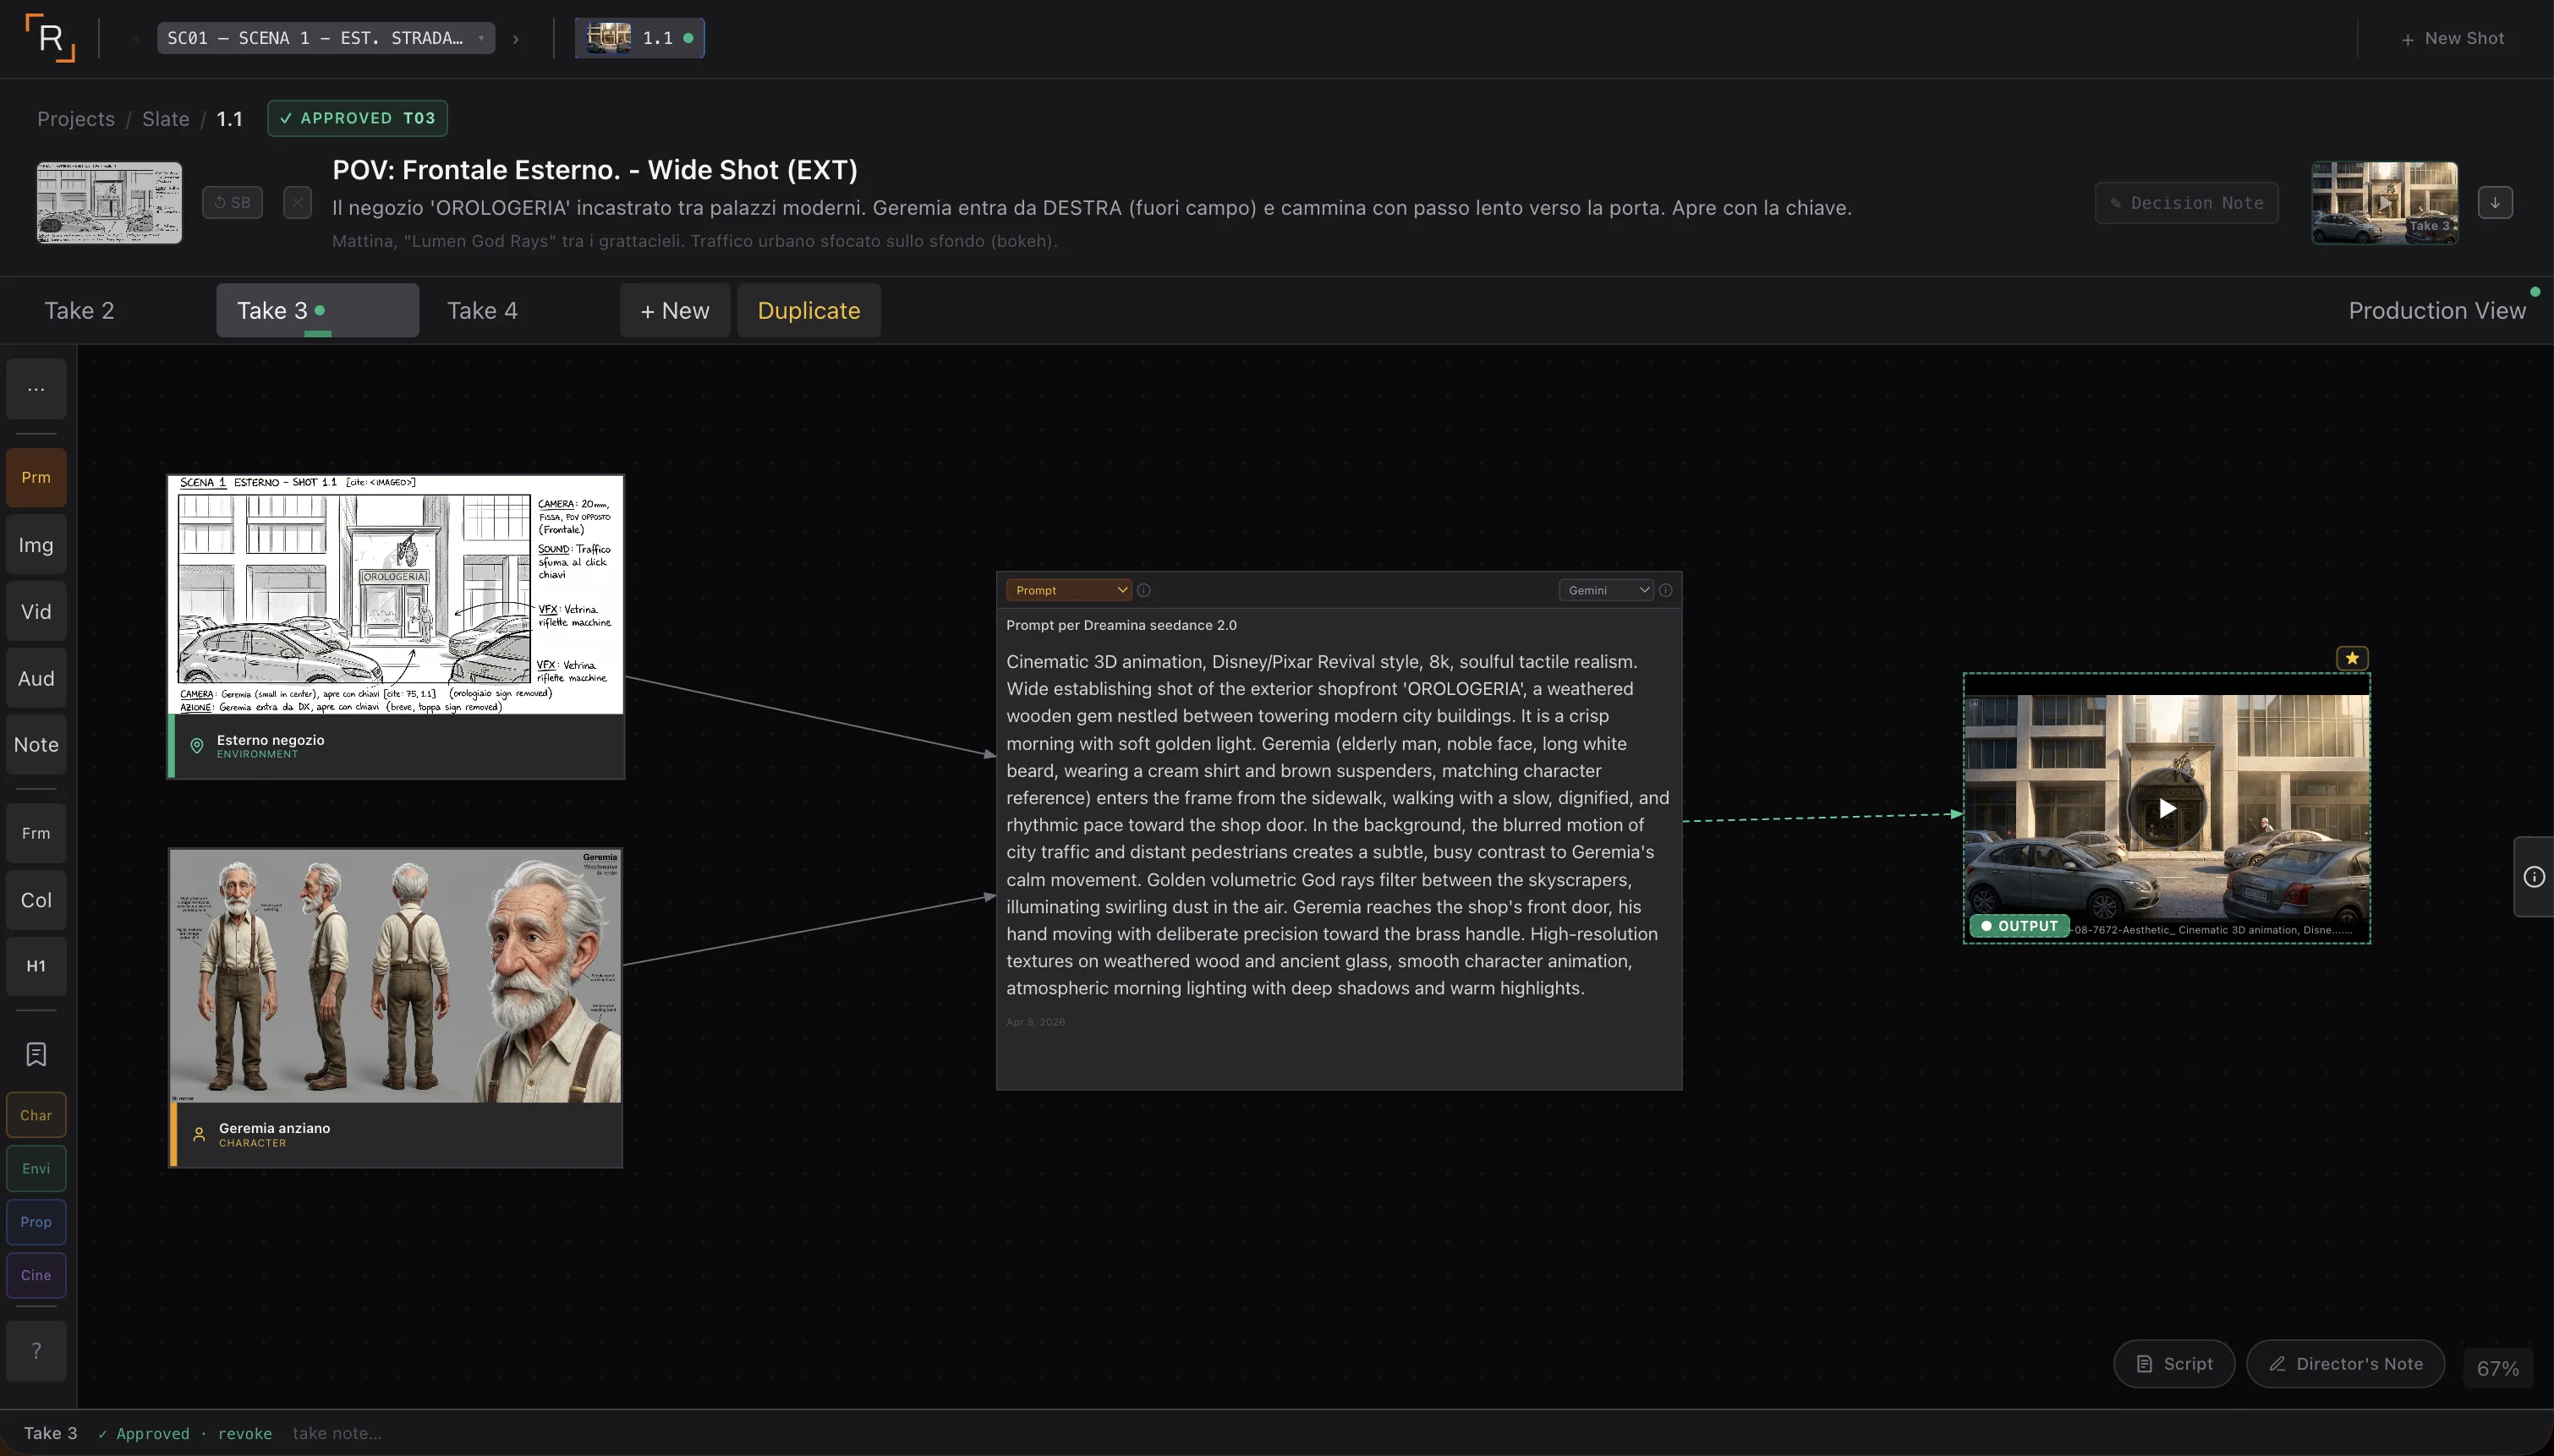Open the Gemini model dropdown
2554x1456 pixels.
(x=1606, y=591)
